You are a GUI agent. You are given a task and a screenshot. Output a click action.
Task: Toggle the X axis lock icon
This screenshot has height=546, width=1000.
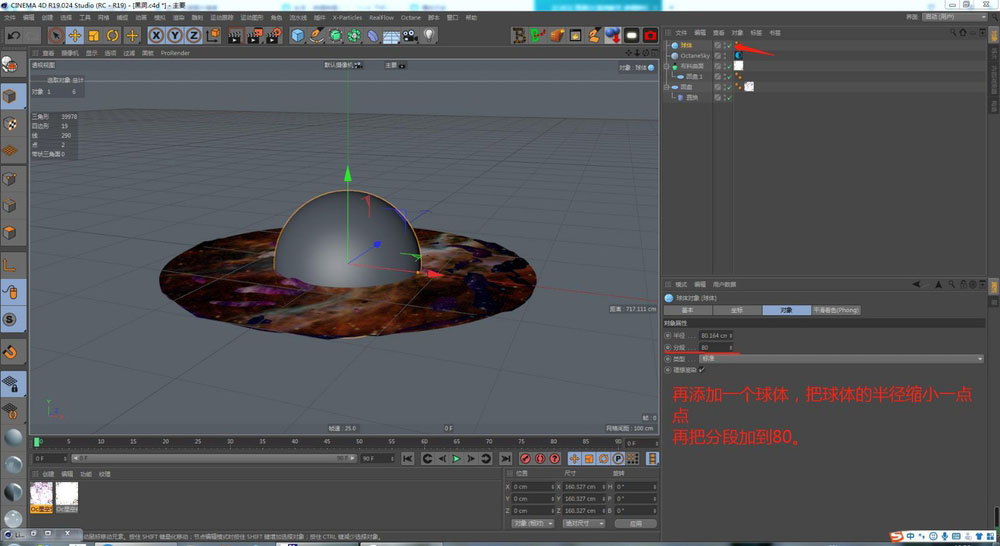[x=156, y=36]
